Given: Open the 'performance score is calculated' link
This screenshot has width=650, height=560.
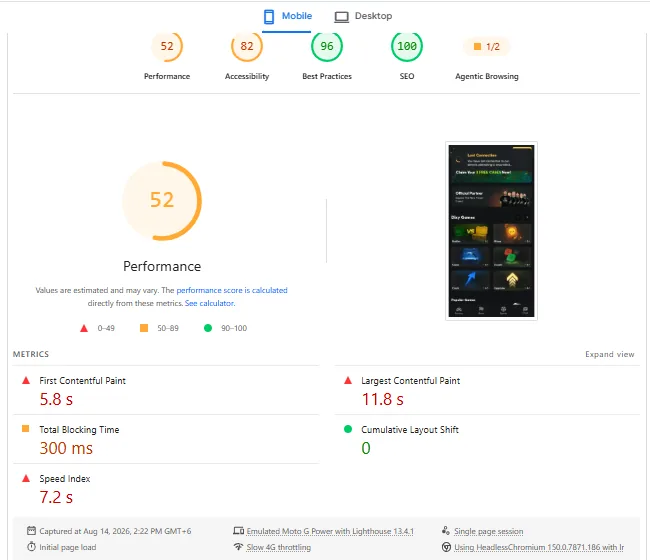Looking at the screenshot, I should click(232, 290).
